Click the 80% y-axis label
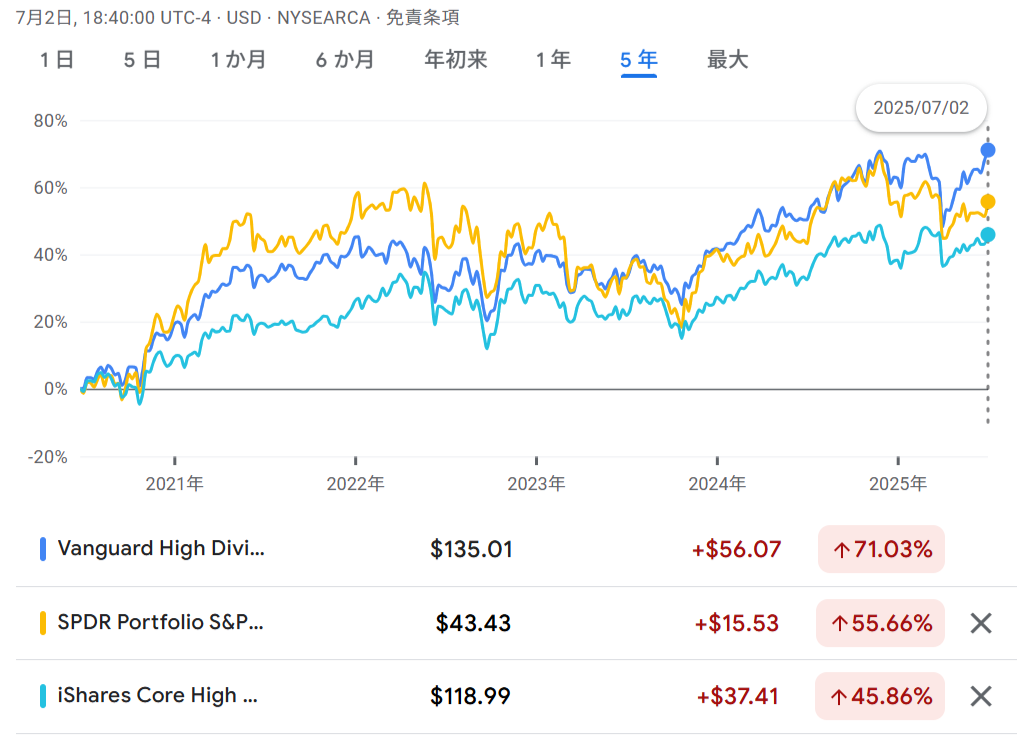1017x751 pixels. (51, 121)
